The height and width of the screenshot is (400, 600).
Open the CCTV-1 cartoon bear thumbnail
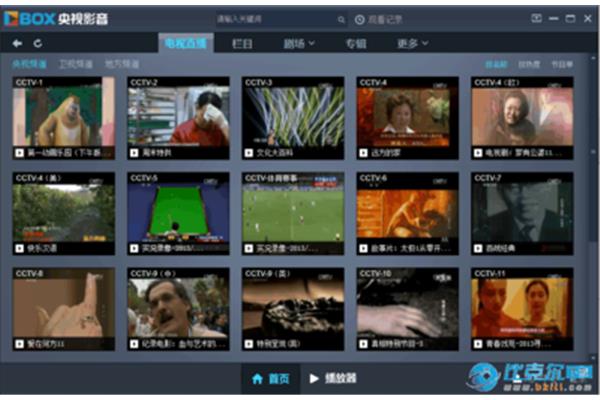pyautogui.click(x=64, y=118)
